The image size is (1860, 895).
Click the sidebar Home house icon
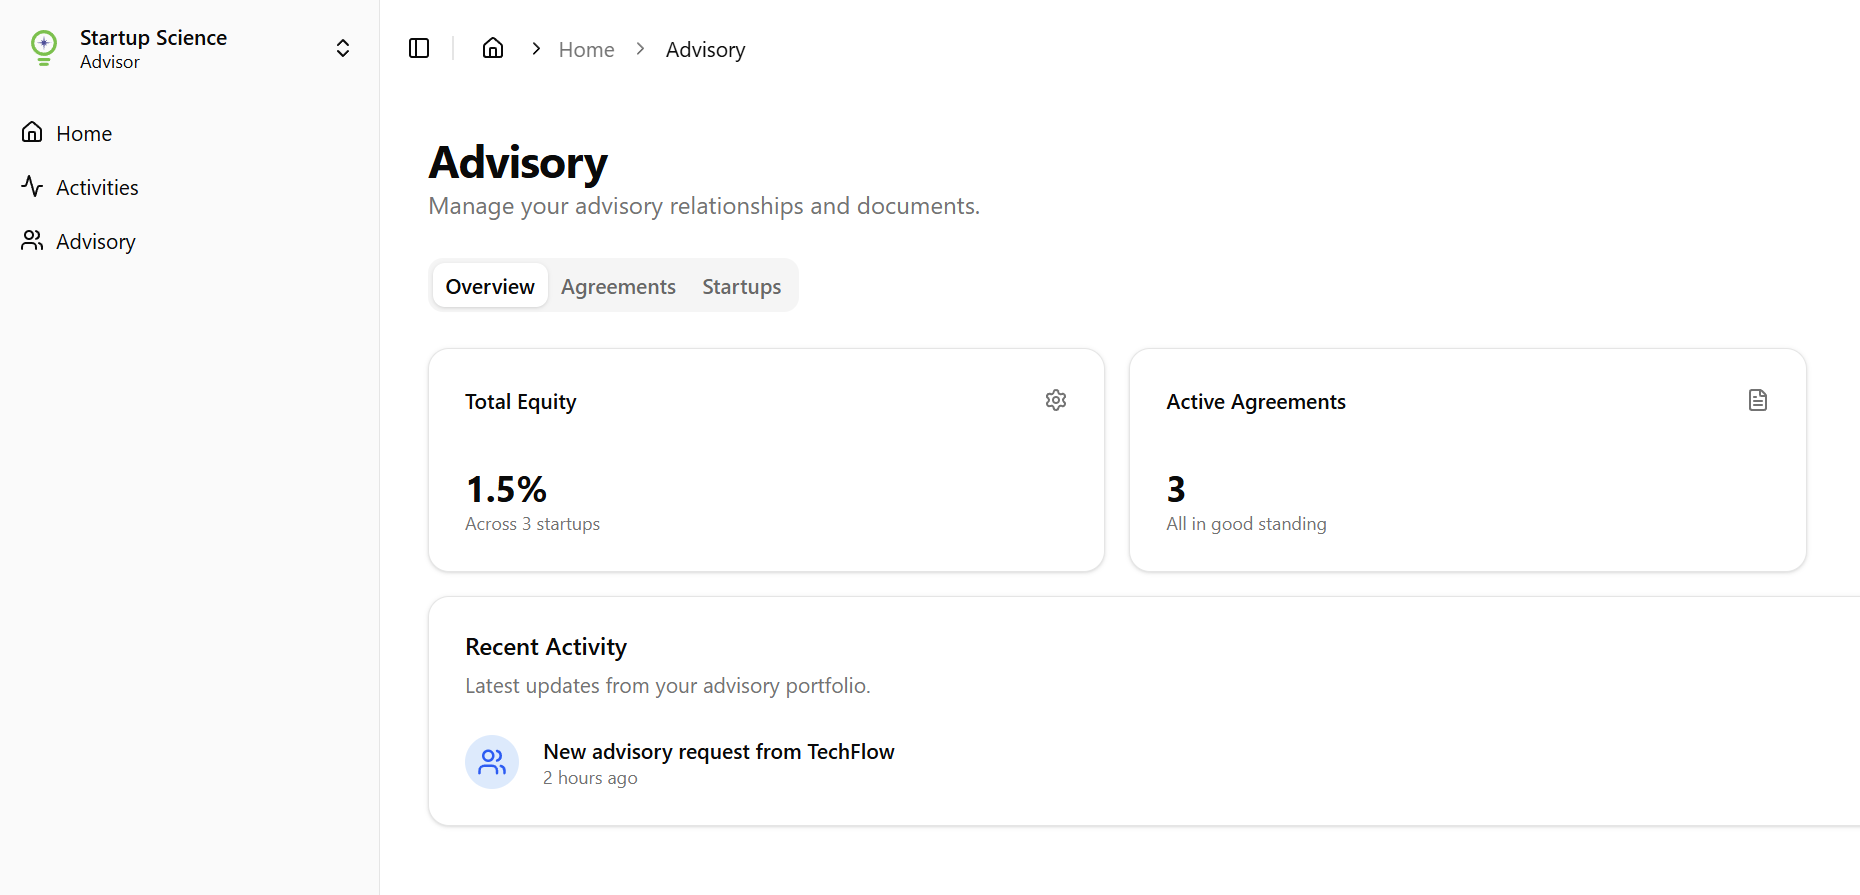[32, 132]
